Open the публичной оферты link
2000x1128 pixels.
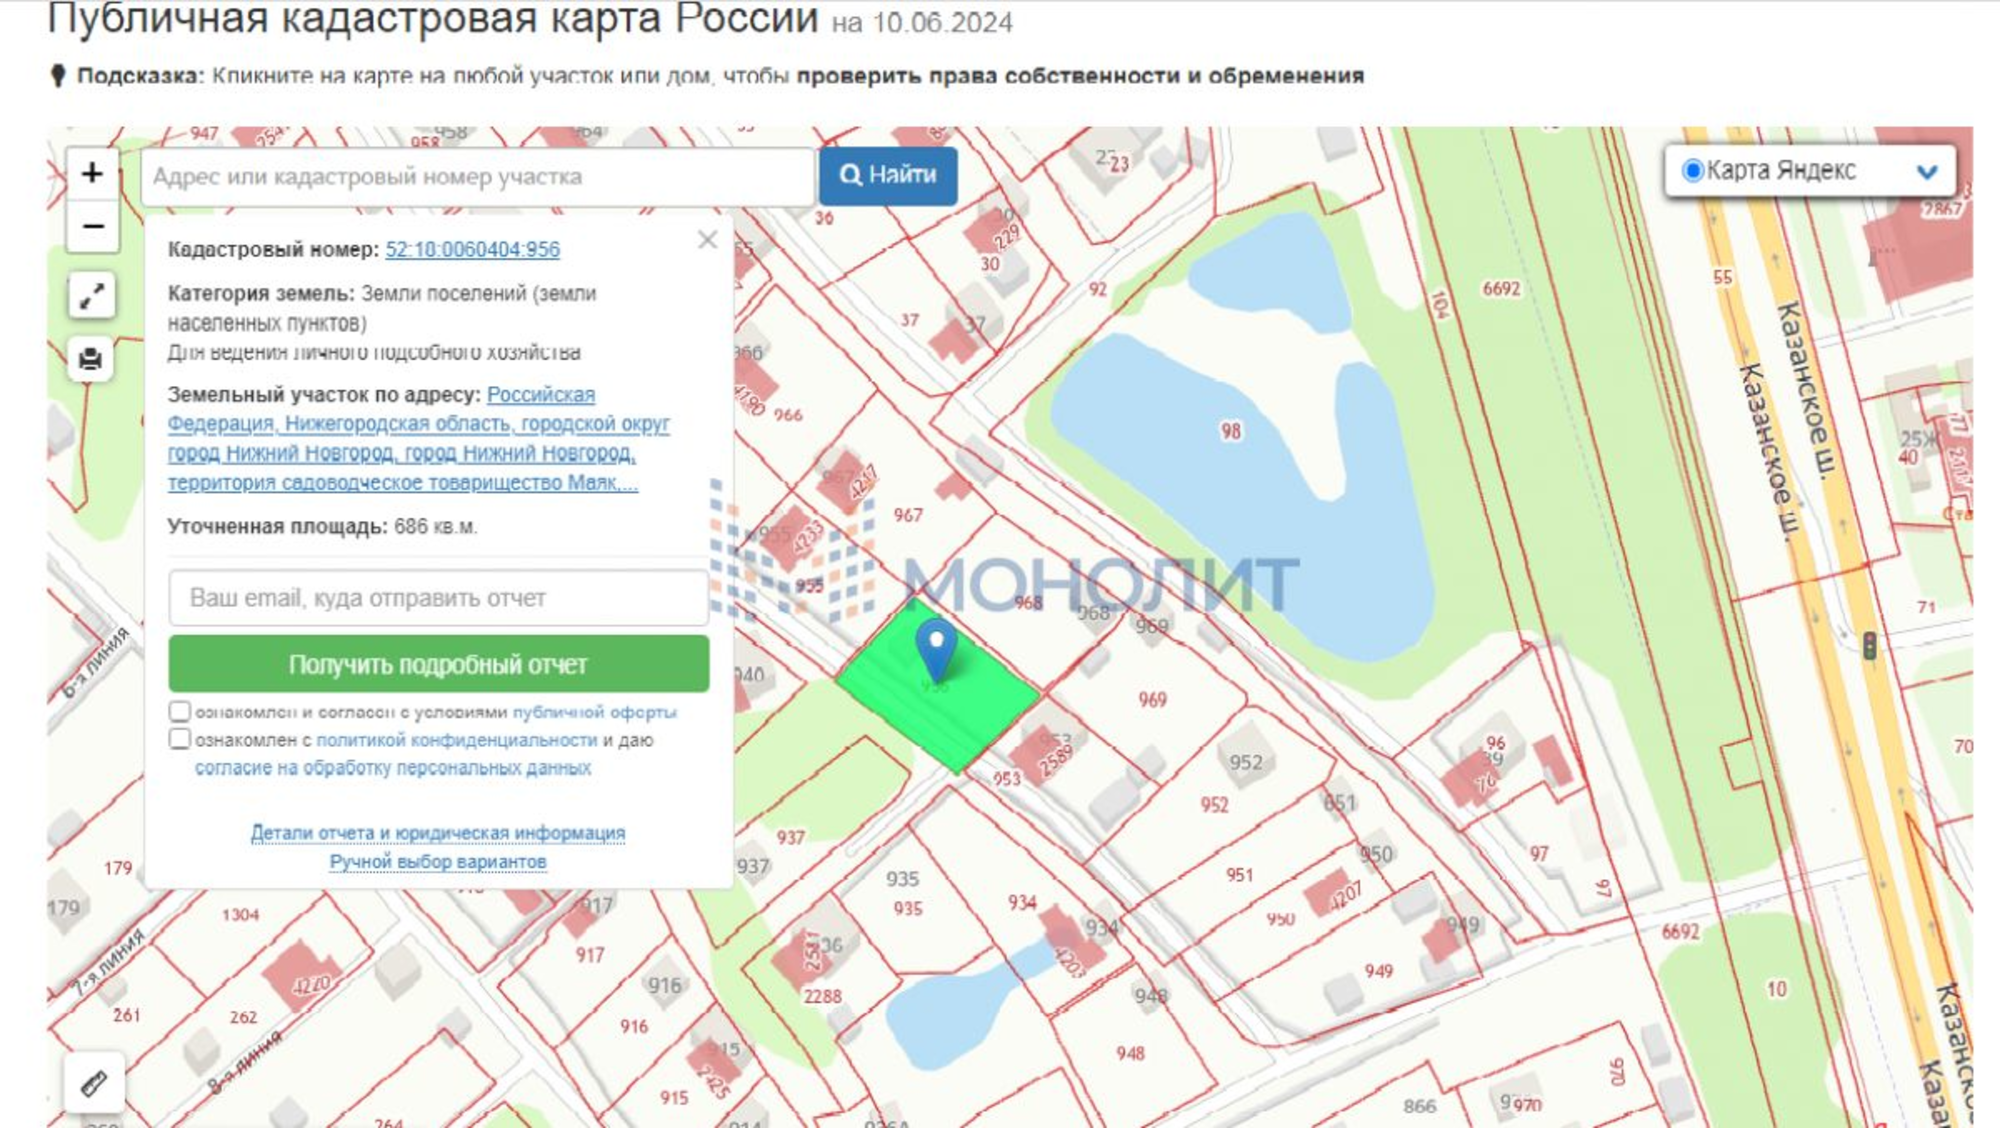[595, 712]
